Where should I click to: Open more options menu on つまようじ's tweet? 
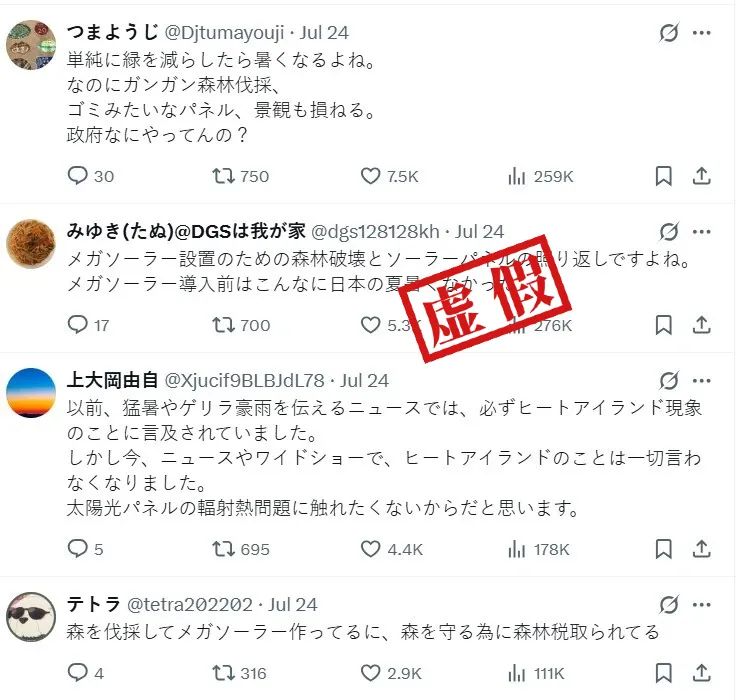702,33
